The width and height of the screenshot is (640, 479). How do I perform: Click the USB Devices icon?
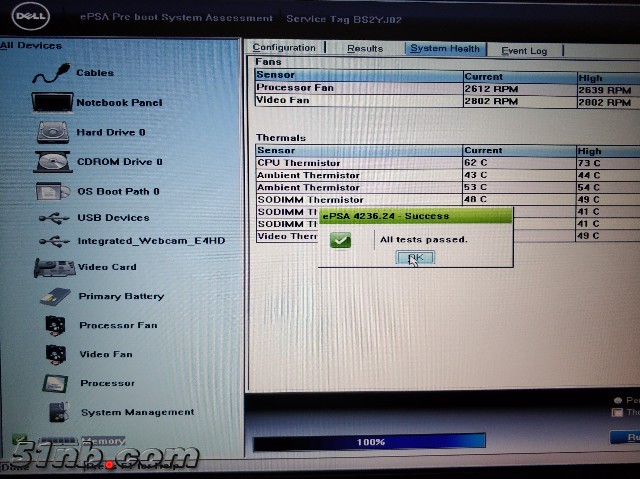(x=54, y=217)
